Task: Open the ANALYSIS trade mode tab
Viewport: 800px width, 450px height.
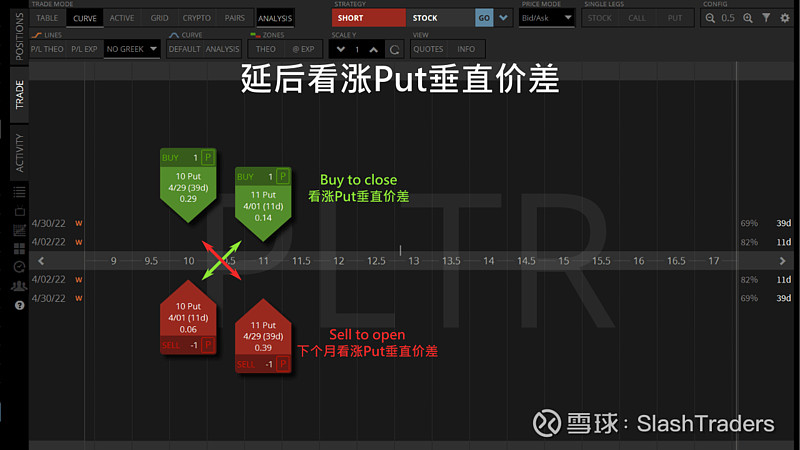Action: tap(275, 18)
